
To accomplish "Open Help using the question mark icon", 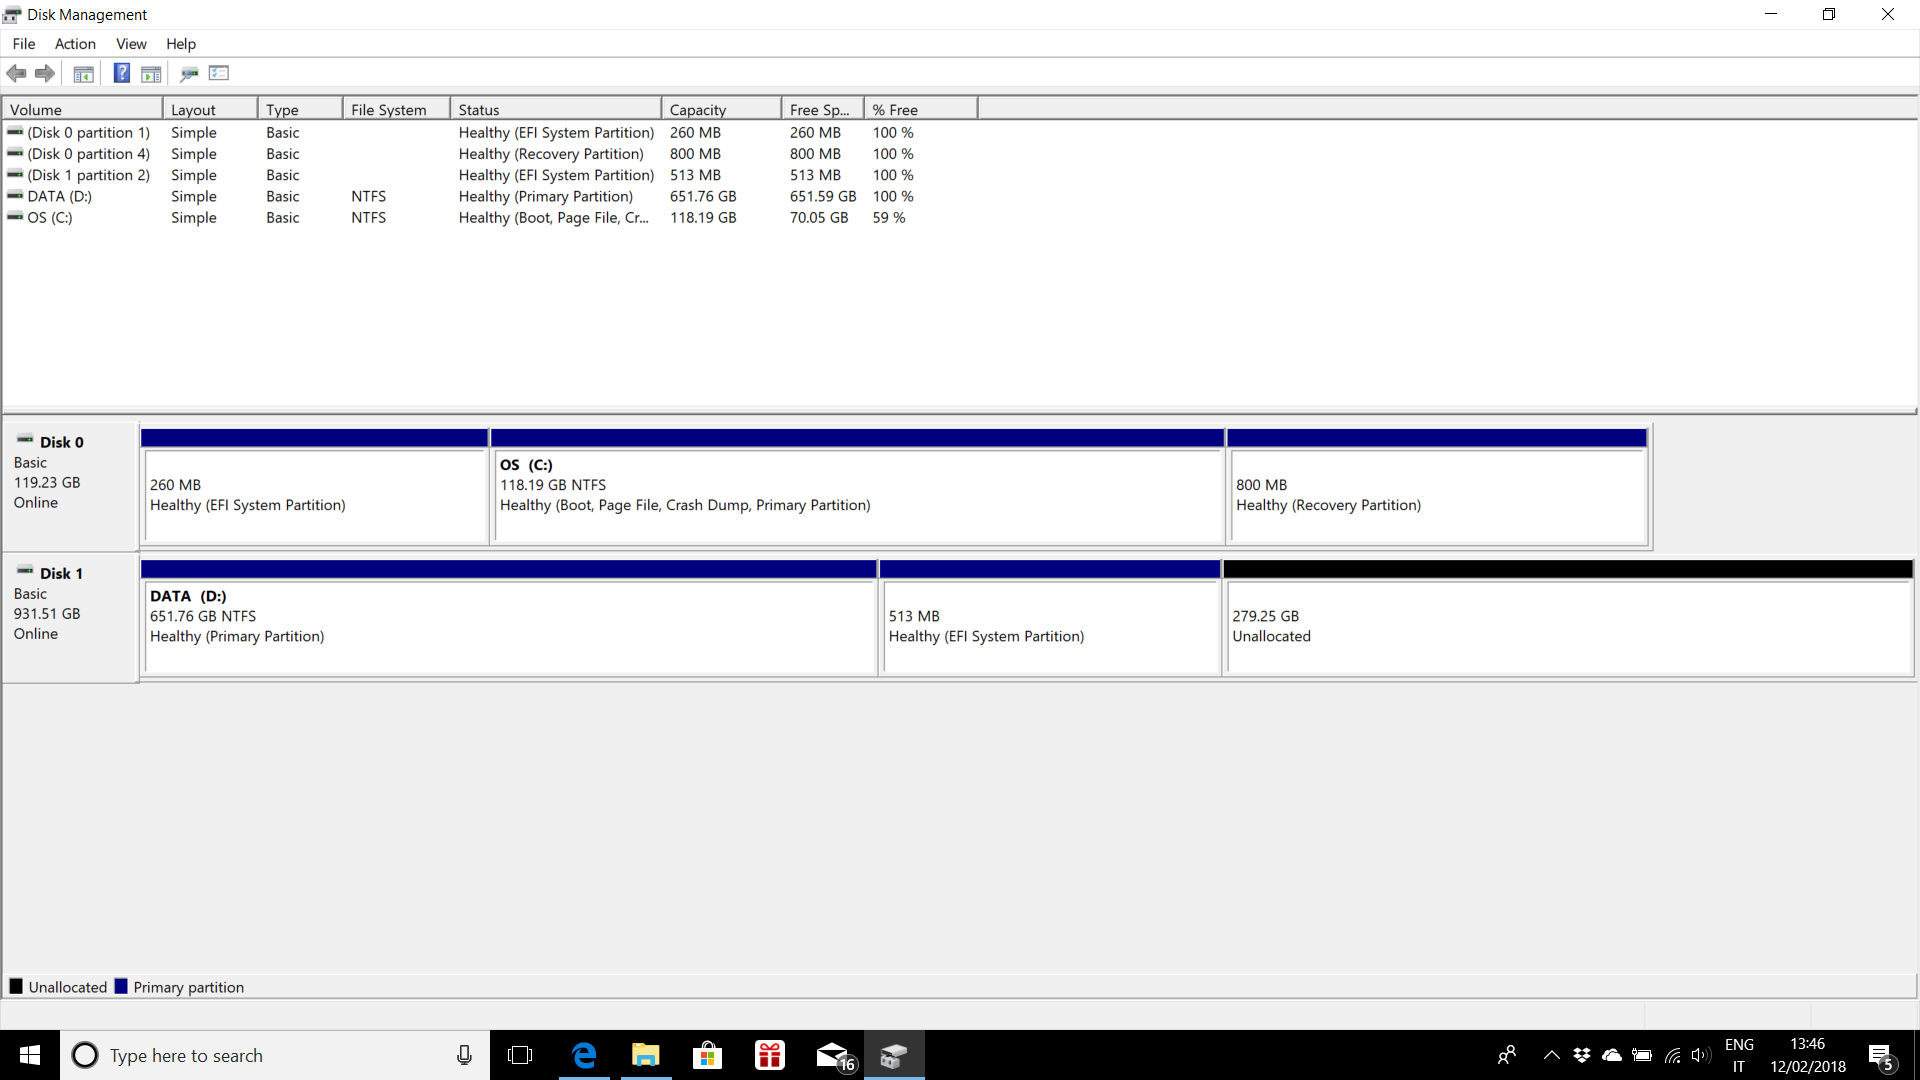I will (121, 73).
